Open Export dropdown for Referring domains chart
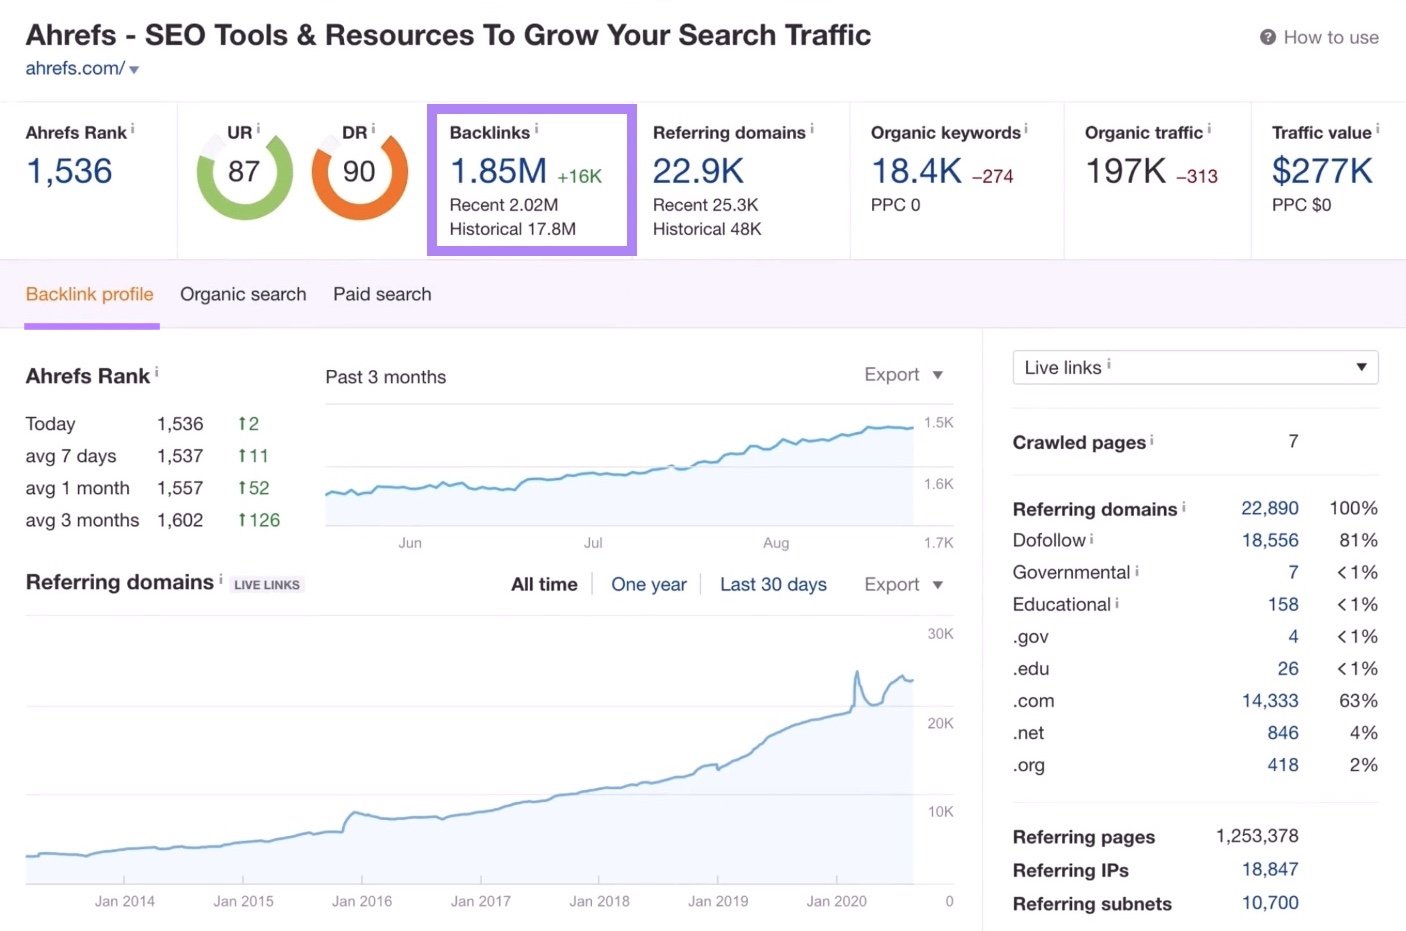Screen dimensions: 1406x931 904,584
